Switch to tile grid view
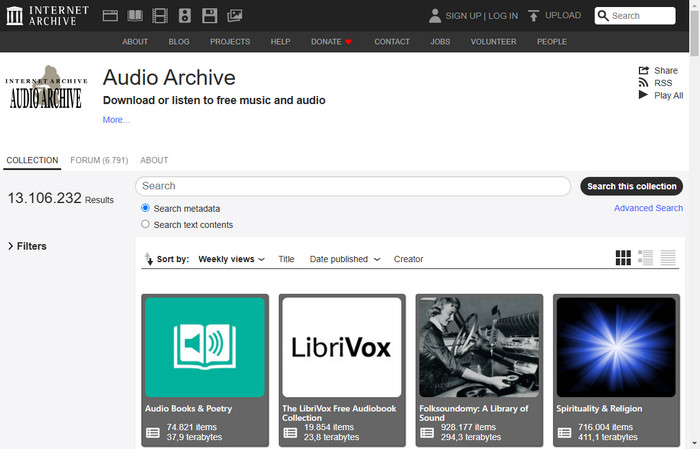Screen dimensions: 700x449 click(x=623, y=258)
